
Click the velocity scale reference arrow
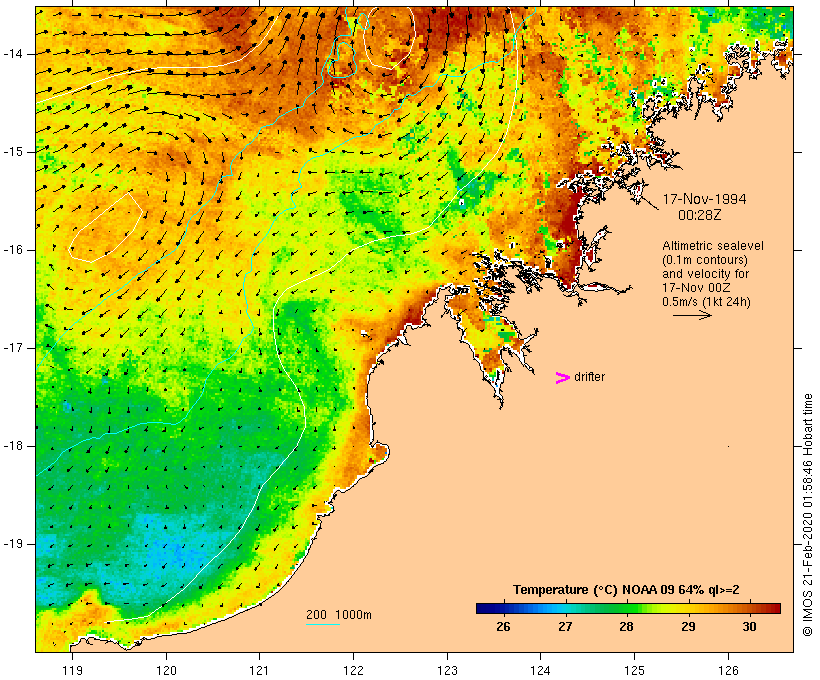[x=692, y=315]
